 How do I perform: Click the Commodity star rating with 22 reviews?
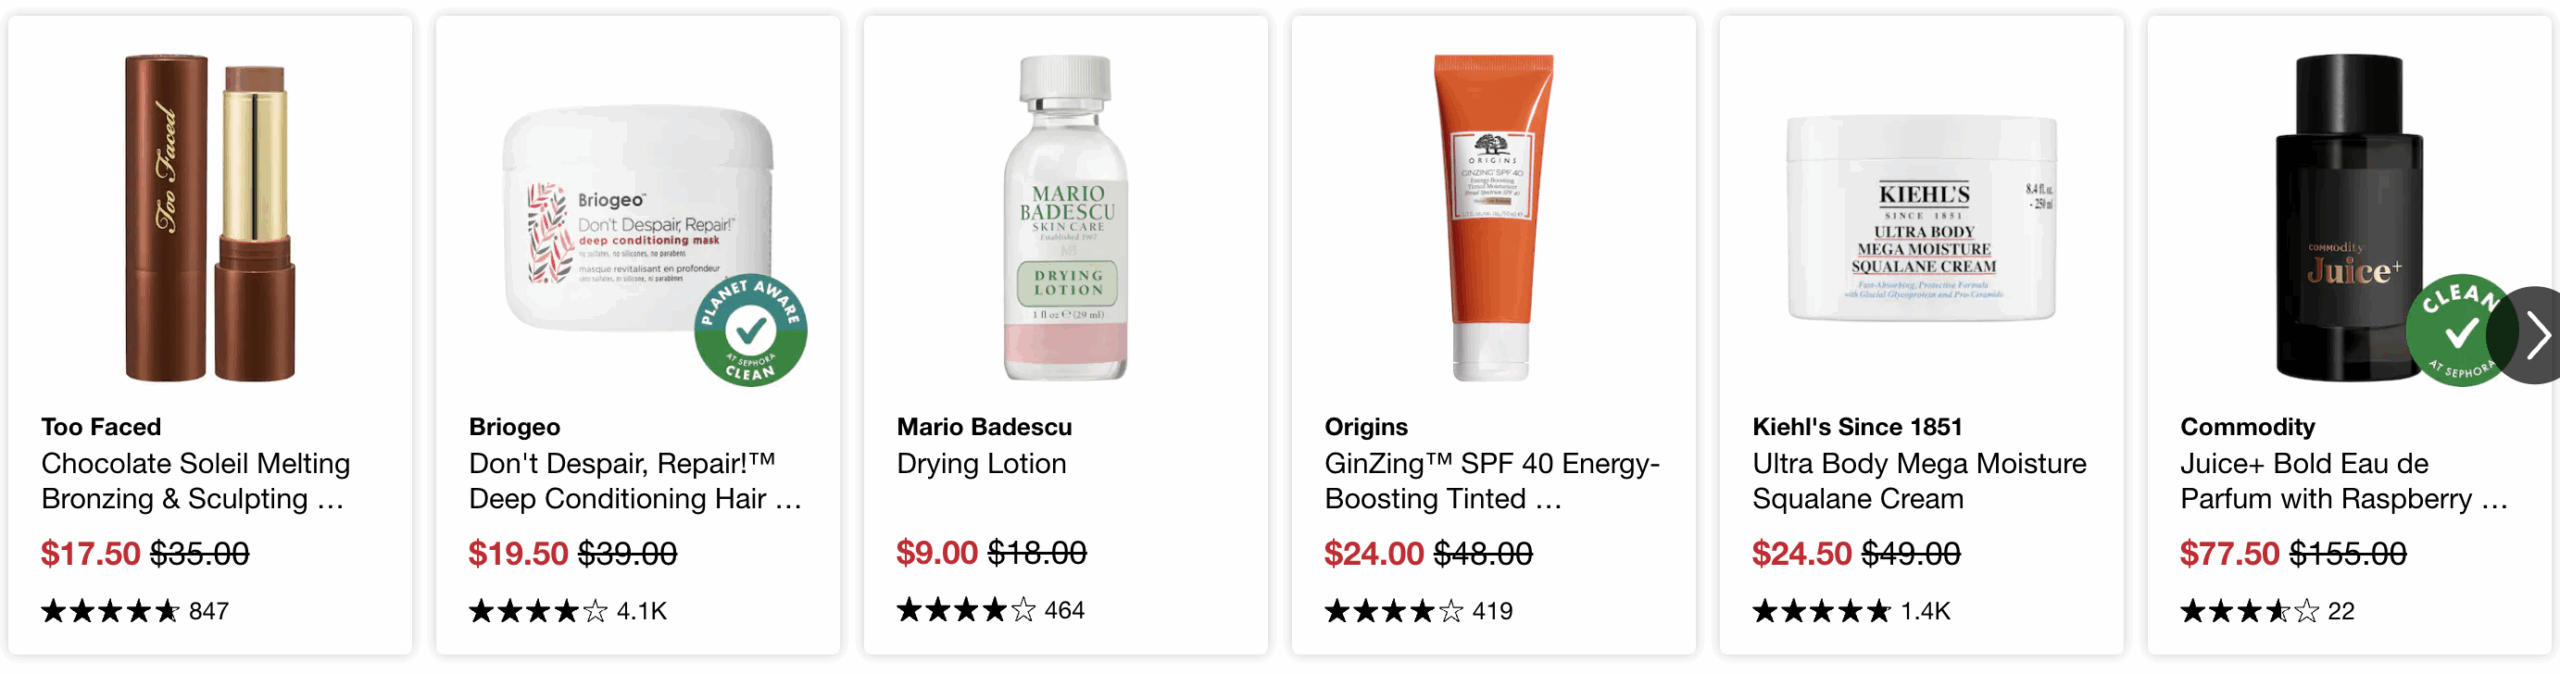tap(2267, 611)
